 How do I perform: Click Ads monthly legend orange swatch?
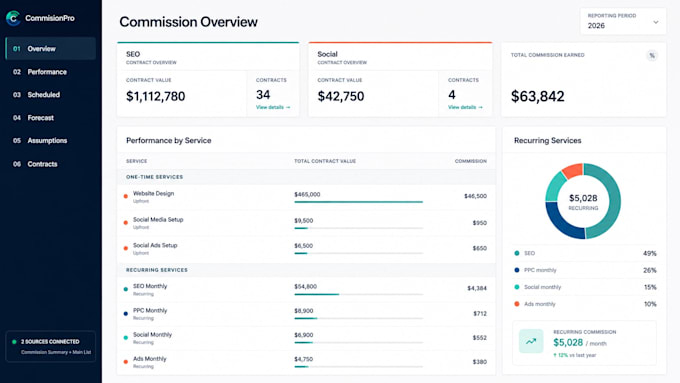click(x=517, y=304)
